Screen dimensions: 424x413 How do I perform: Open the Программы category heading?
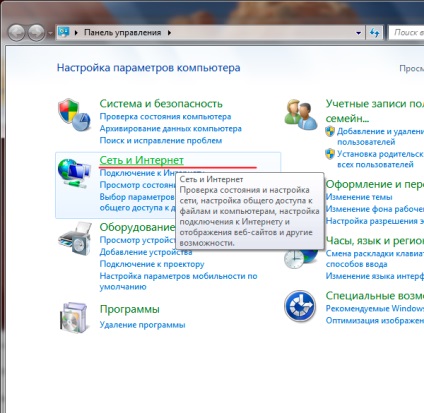(130, 309)
